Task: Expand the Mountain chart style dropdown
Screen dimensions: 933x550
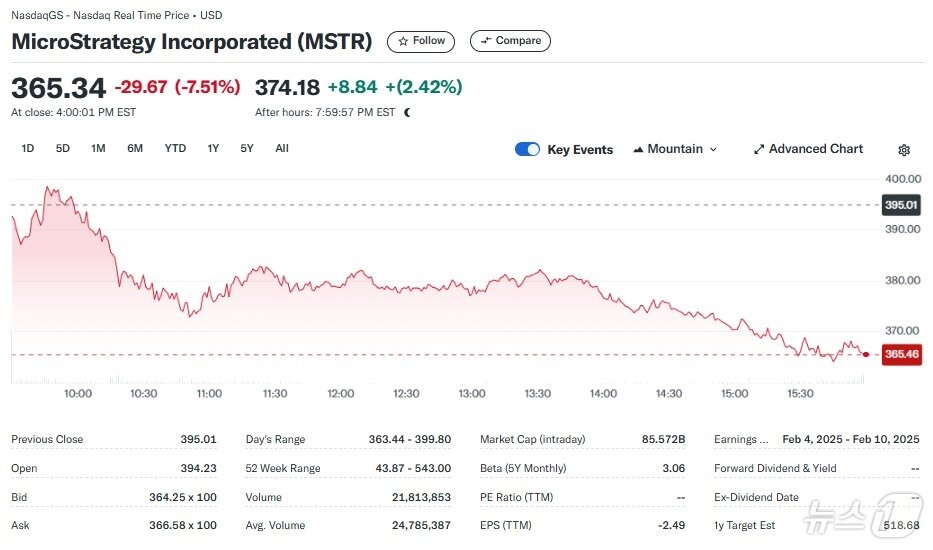Action: point(713,149)
